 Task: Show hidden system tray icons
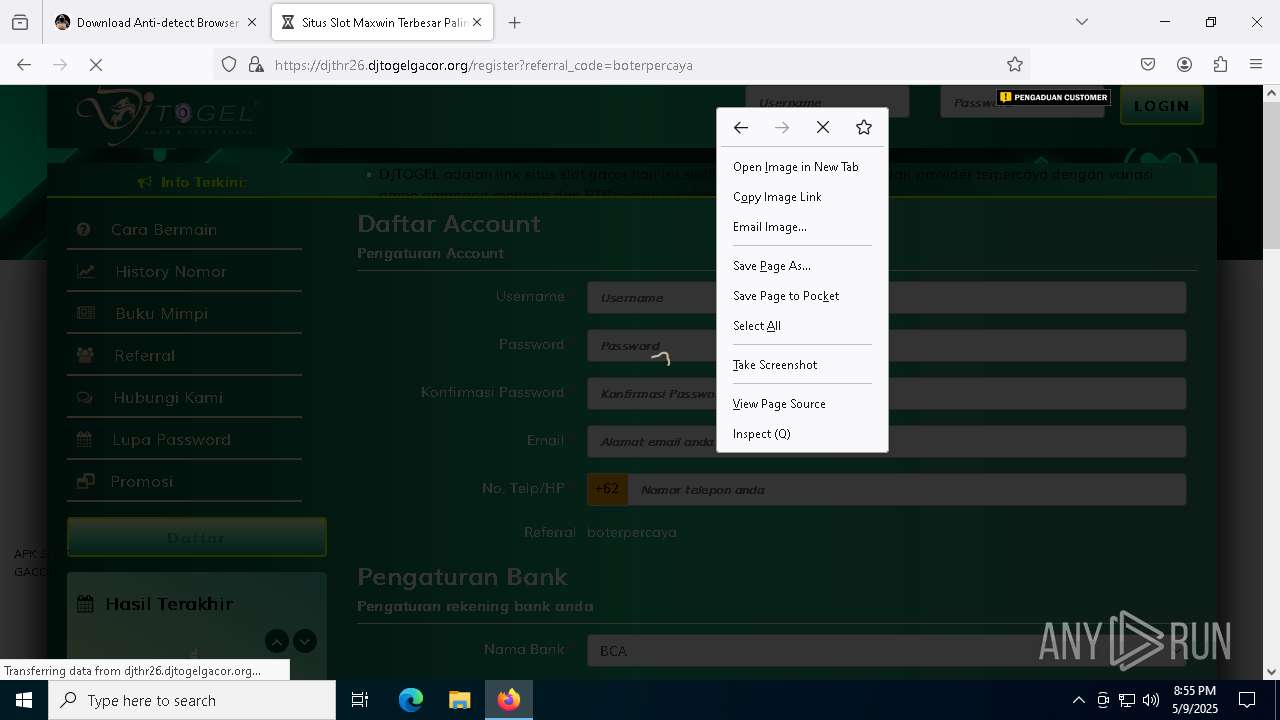(1078, 700)
